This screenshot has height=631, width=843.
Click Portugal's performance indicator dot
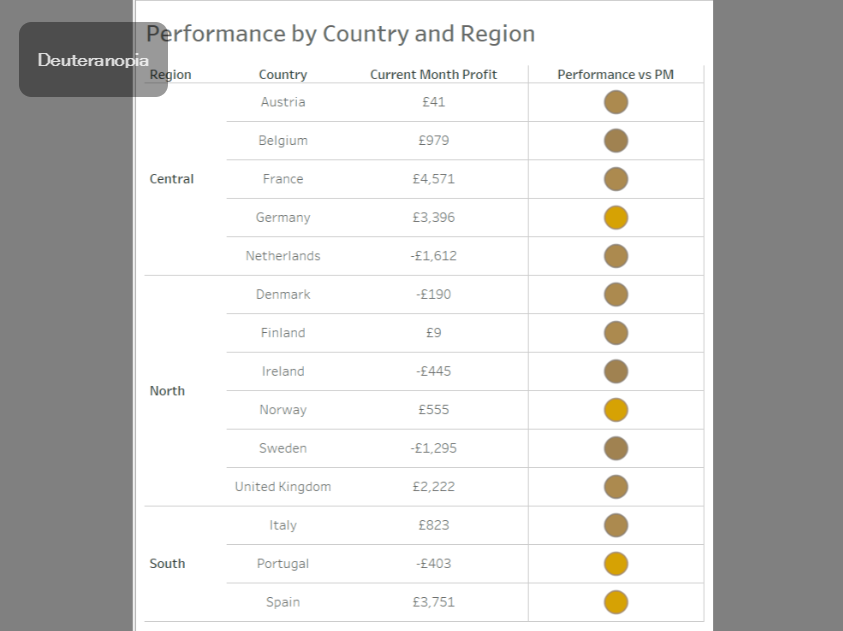(x=616, y=564)
